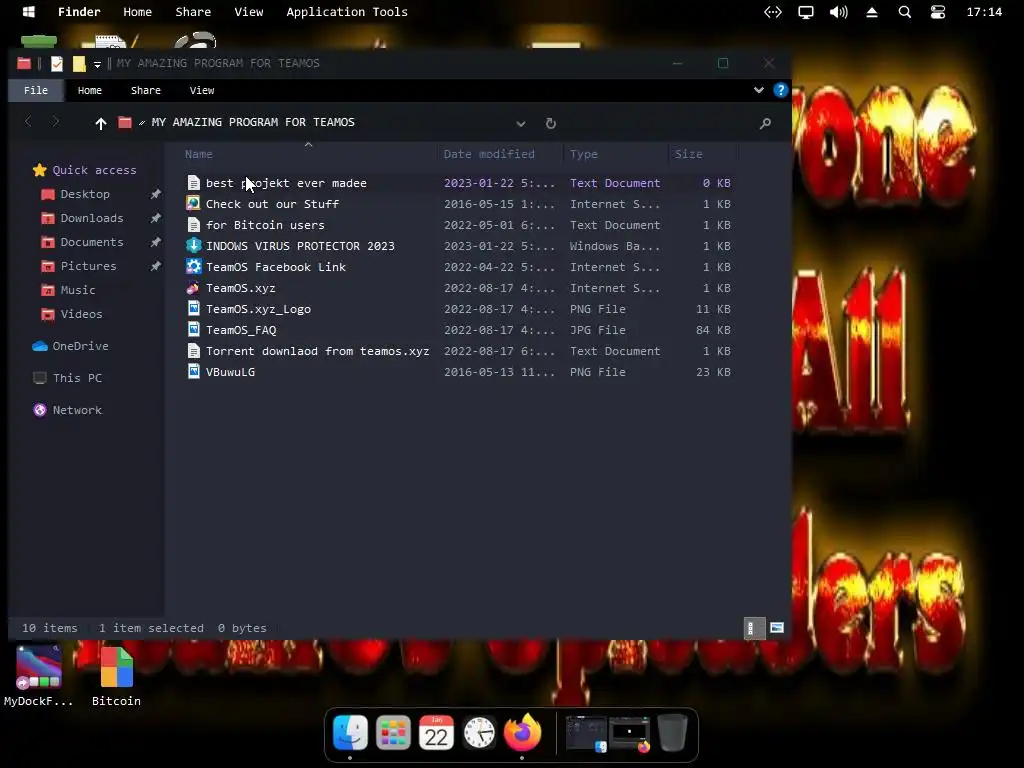The width and height of the screenshot is (1024, 768).
Task: Sort by the Type column header
Action: (584, 154)
